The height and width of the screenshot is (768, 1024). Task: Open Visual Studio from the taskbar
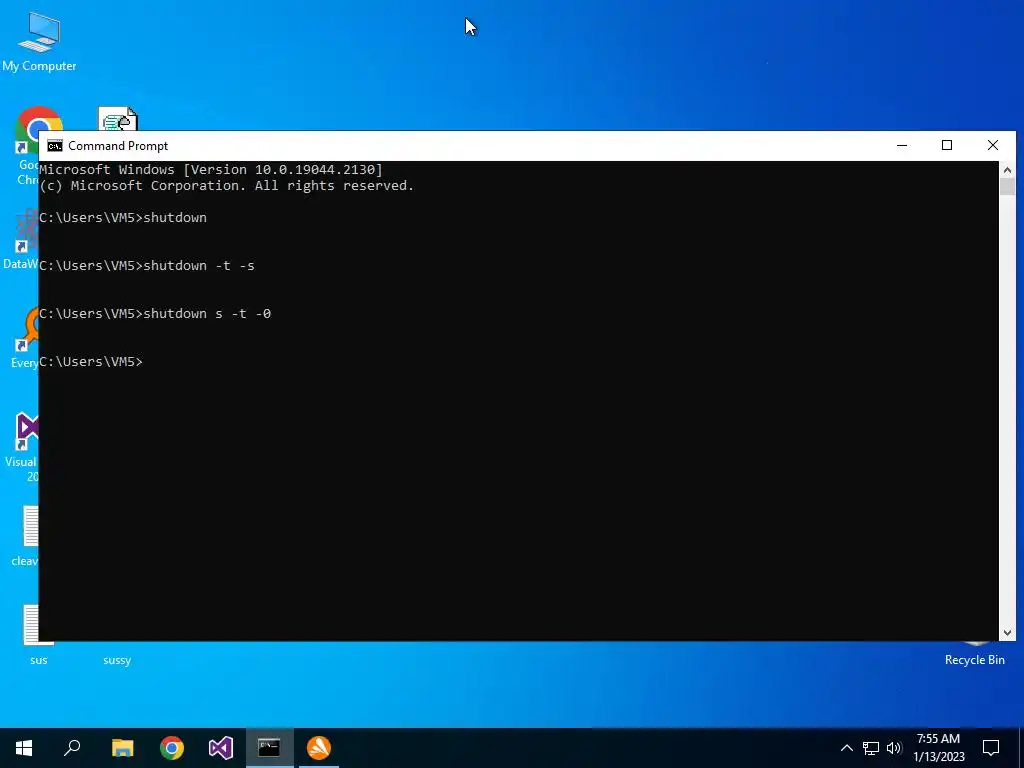[221, 748]
